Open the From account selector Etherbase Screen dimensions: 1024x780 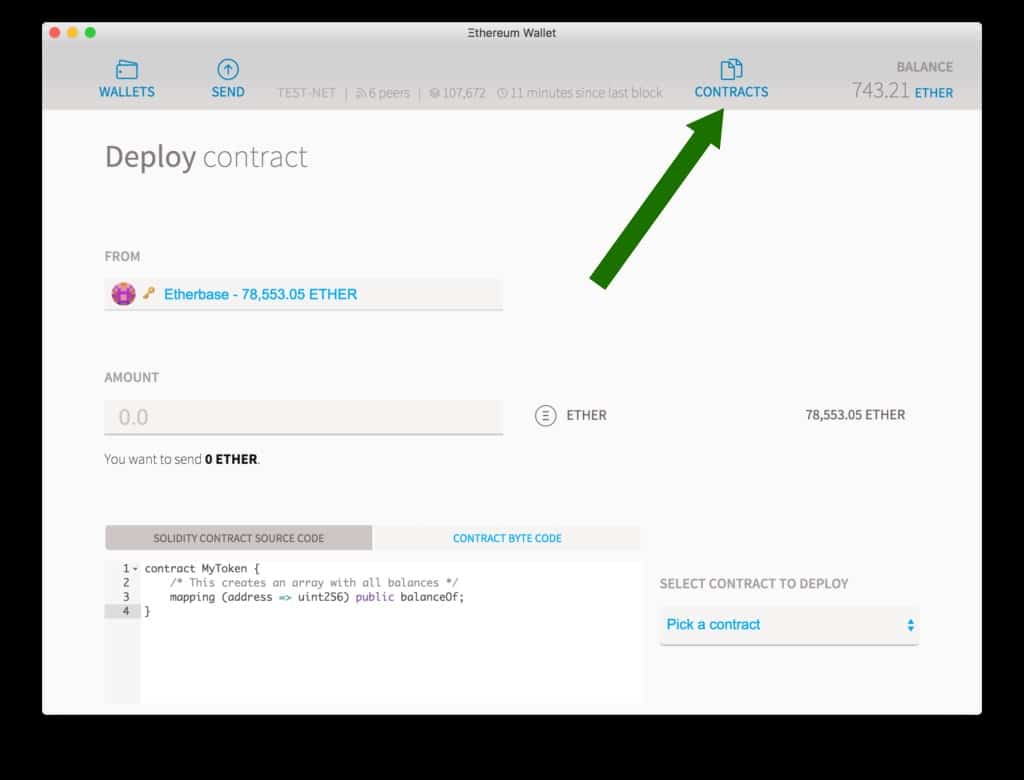[x=304, y=295]
